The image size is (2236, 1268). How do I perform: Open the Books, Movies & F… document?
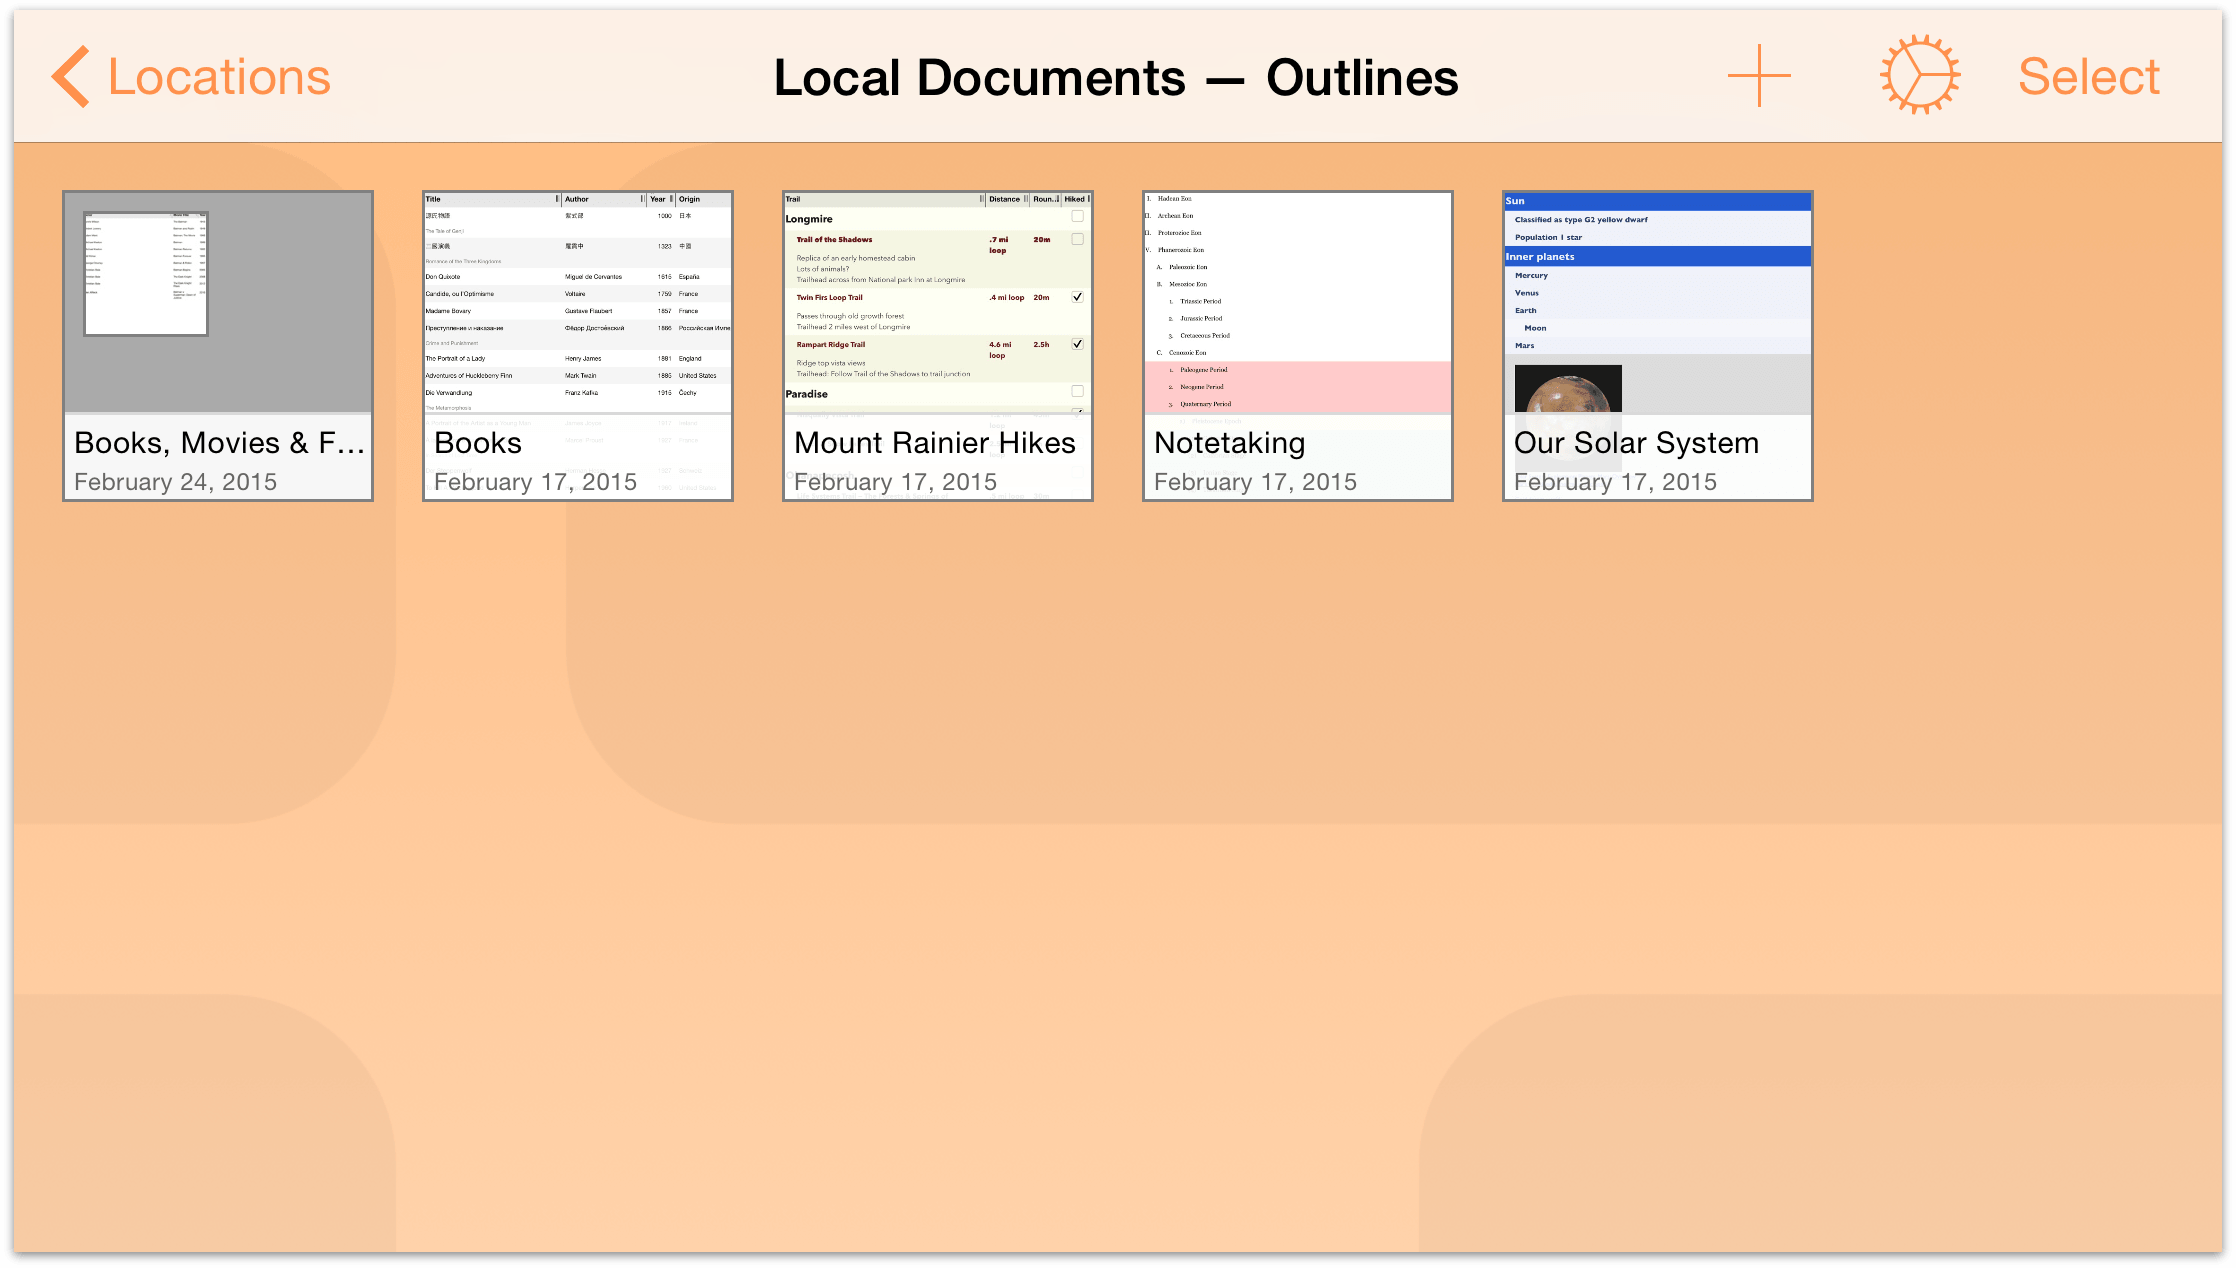point(218,346)
